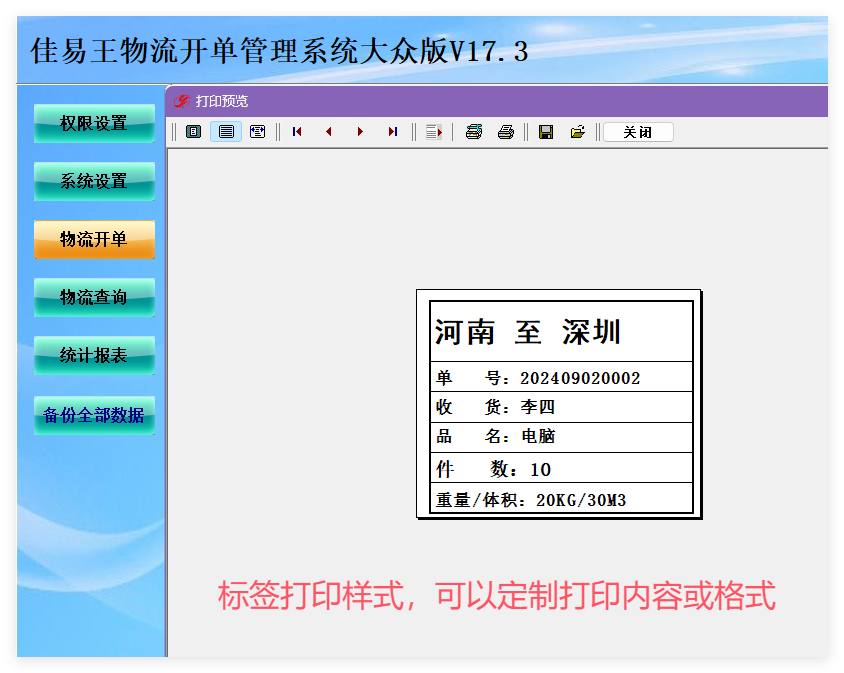This screenshot has width=844, height=673.
Task: Go to the previous page
Action: (x=329, y=132)
